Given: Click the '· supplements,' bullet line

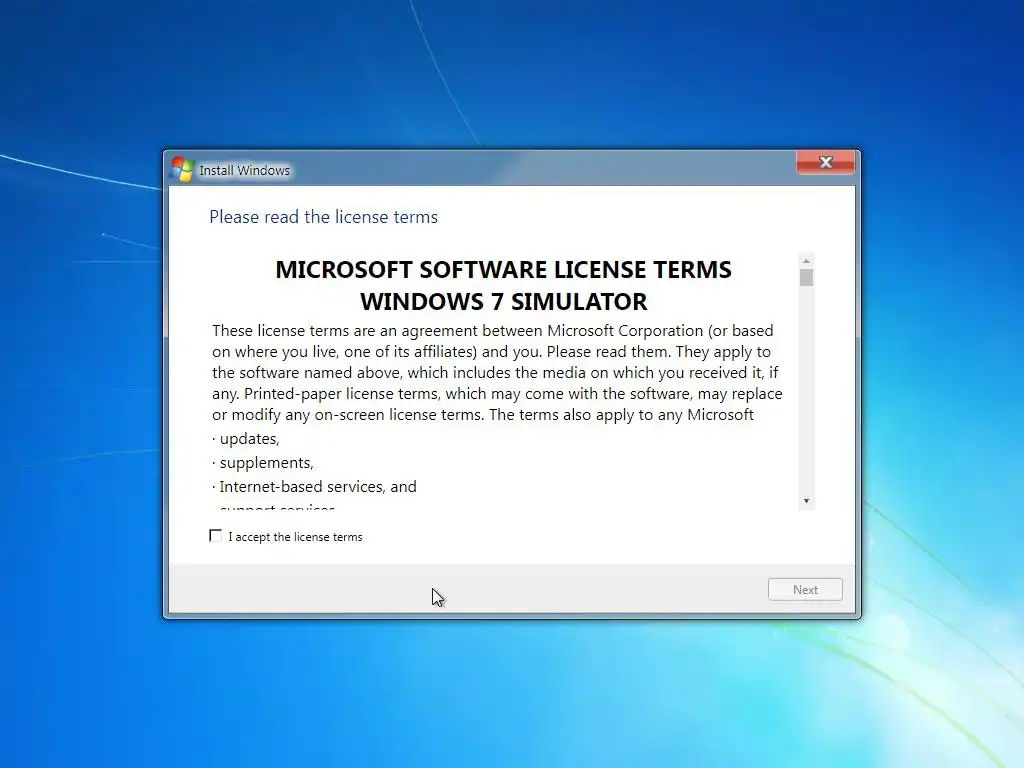Looking at the screenshot, I should point(263,463).
